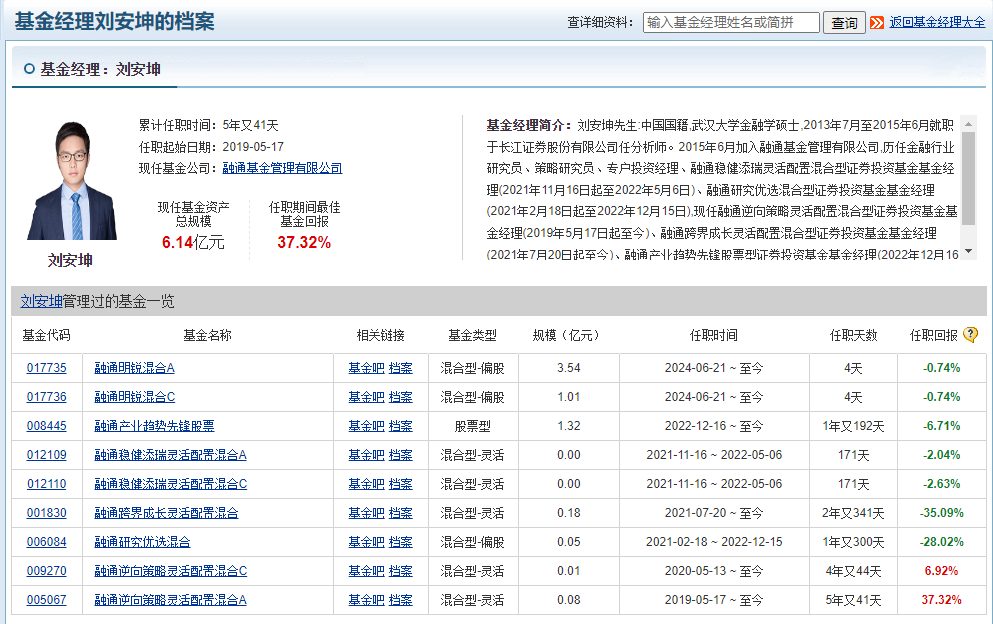Click the 查询 search button
Image resolution: width=993 pixels, height=624 pixels.
point(844,23)
